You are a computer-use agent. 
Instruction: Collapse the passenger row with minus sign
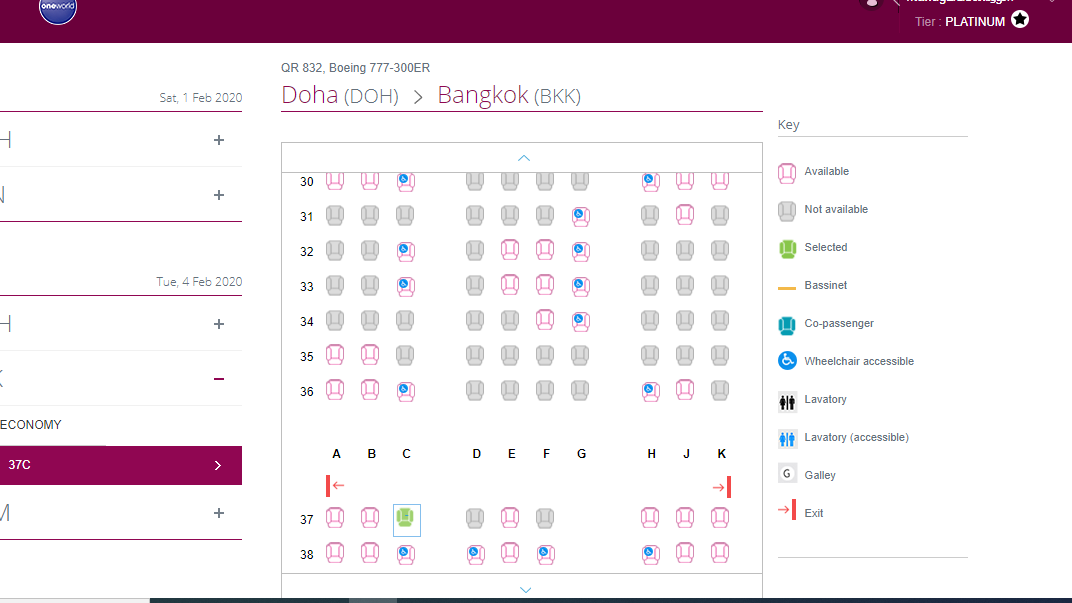point(219,379)
